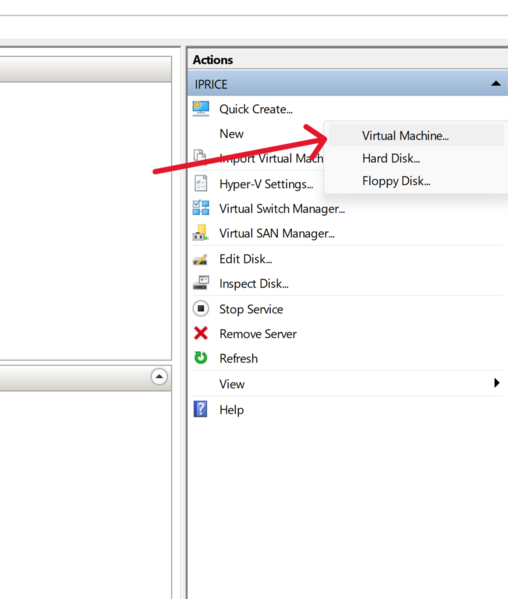
Task: Click the Import Virtual Machine file icon
Action: coord(200,157)
